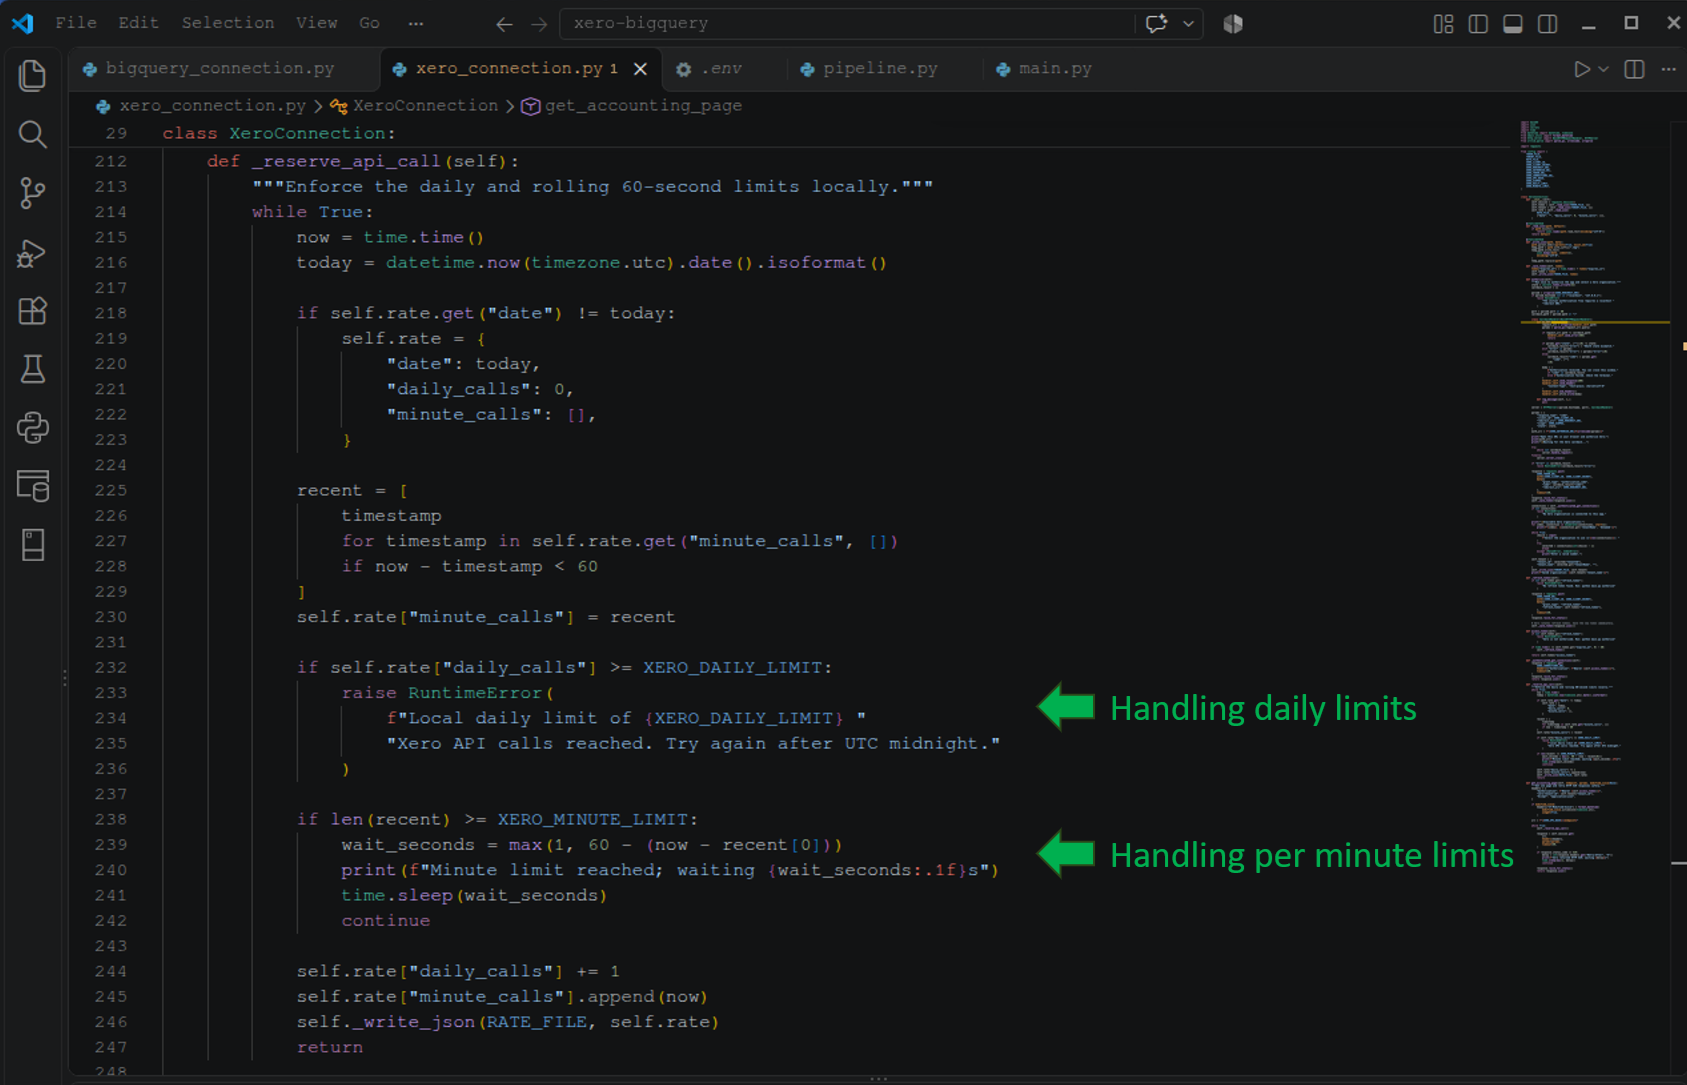Image resolution: width=1687 pixels, height=1085 pixels.
Task: Open the Run and Debug view
Action: 32,252
